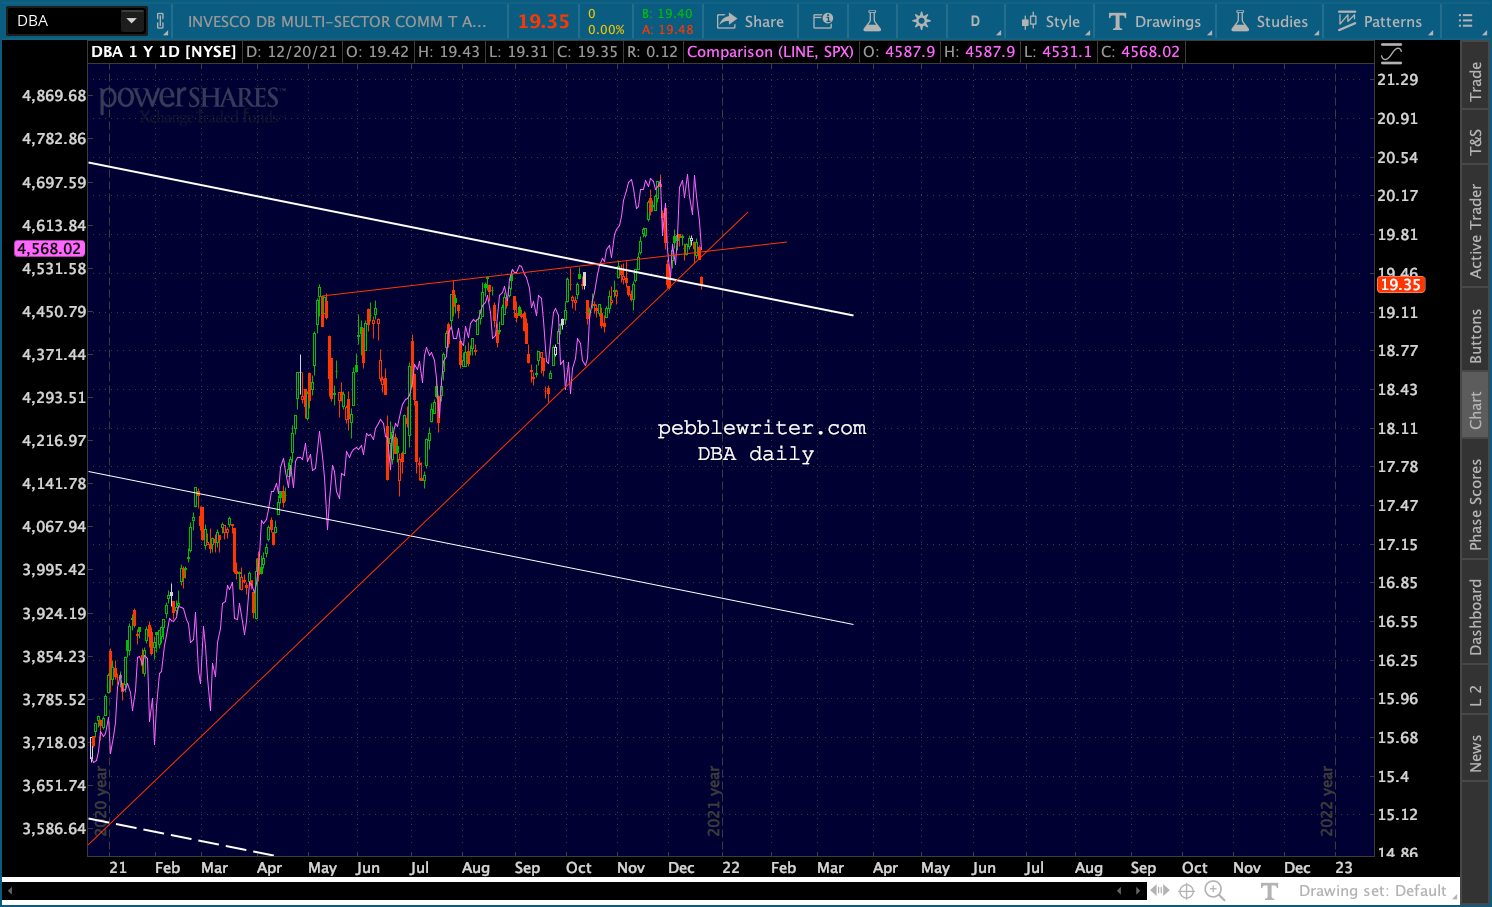Open the Drawing set: Default selector
This screenshot has height=907, width=1492.
[x=1377, y=891]
